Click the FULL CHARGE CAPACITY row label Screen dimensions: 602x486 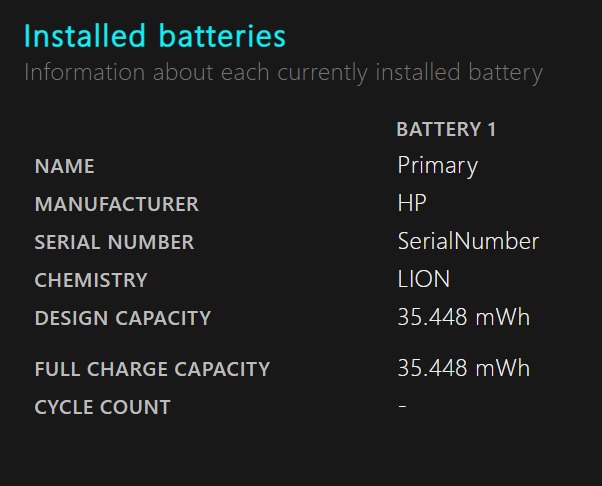coord(152,369)
